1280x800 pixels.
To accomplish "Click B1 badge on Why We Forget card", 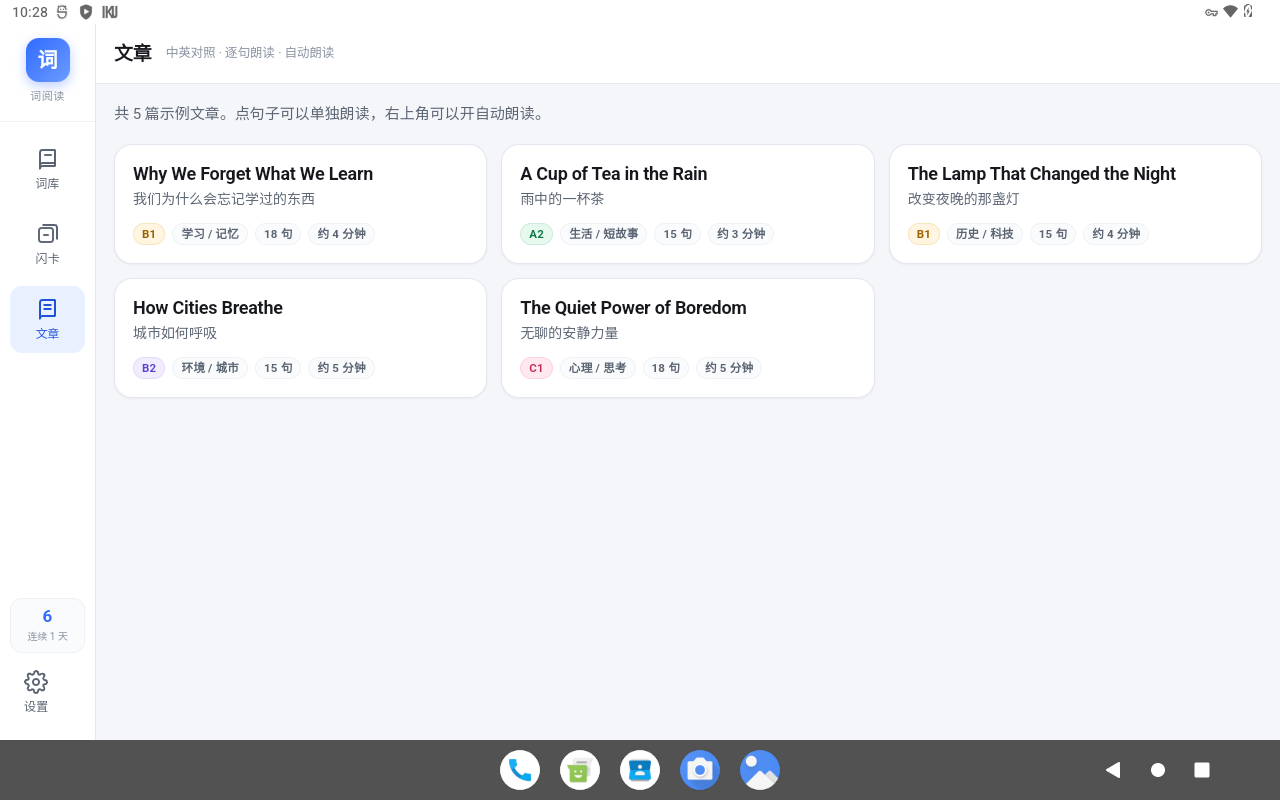I will [x=149, y=234].
